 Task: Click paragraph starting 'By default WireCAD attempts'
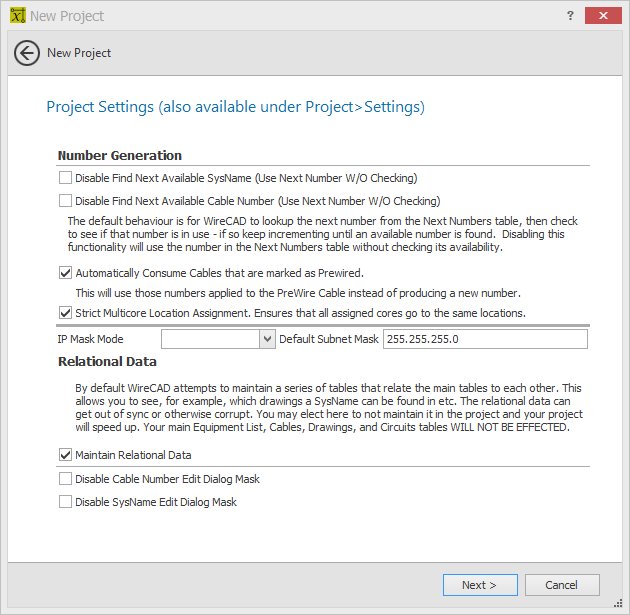point(329,407)
